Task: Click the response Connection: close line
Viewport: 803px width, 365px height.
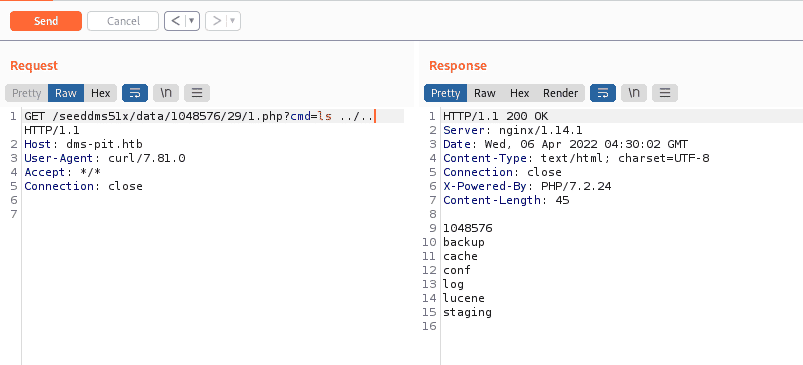Action: click(x=502, y=172)
